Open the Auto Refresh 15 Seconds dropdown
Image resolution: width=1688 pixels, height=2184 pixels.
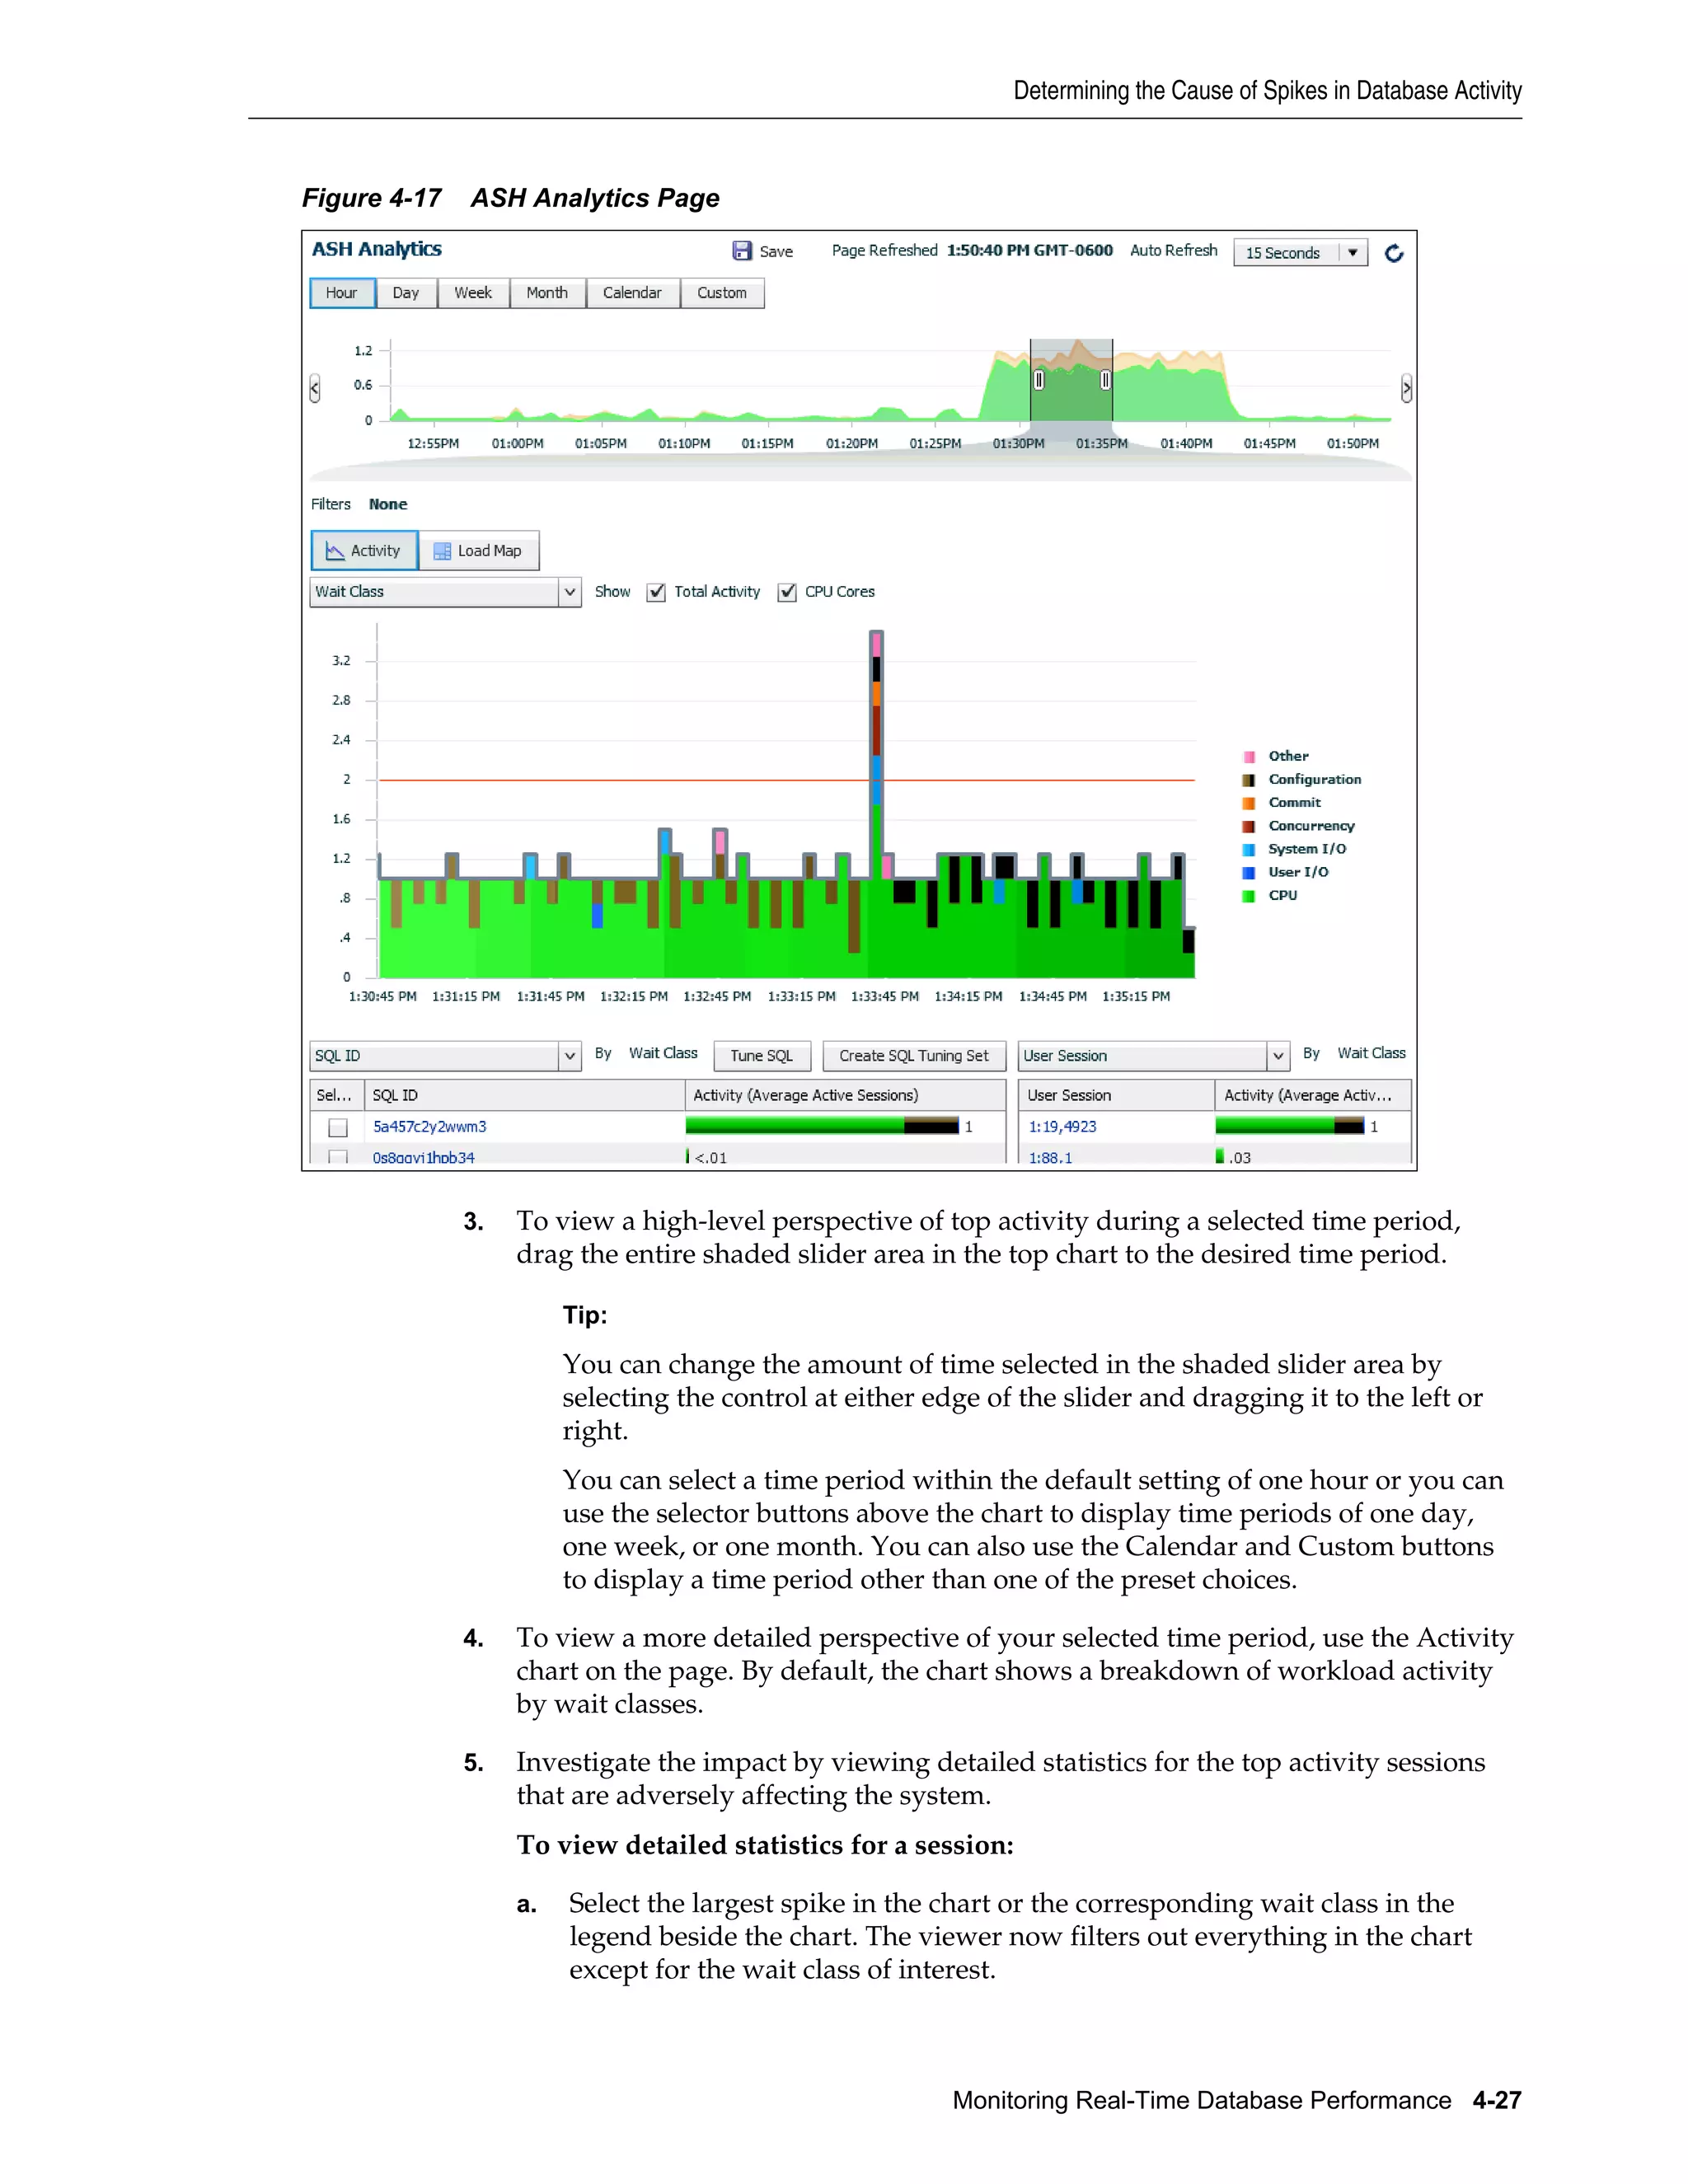click(x=1352, y=253)
